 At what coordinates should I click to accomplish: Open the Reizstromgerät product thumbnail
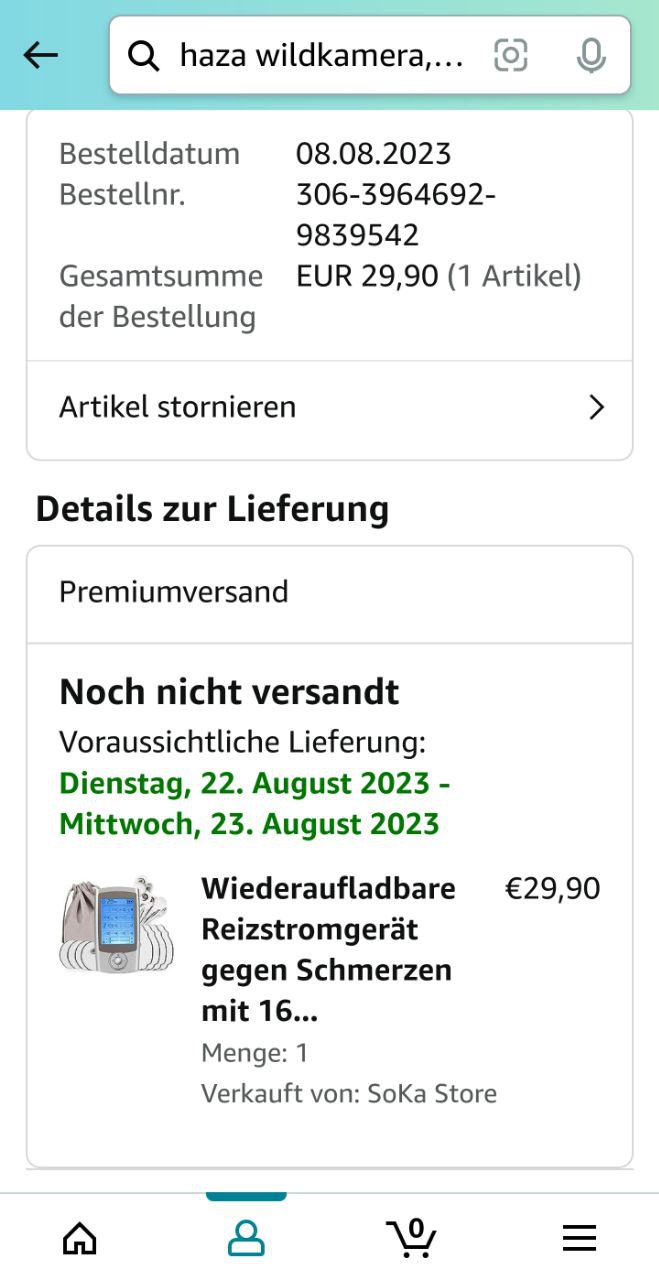pyautogui.click(x=116, y=924)
